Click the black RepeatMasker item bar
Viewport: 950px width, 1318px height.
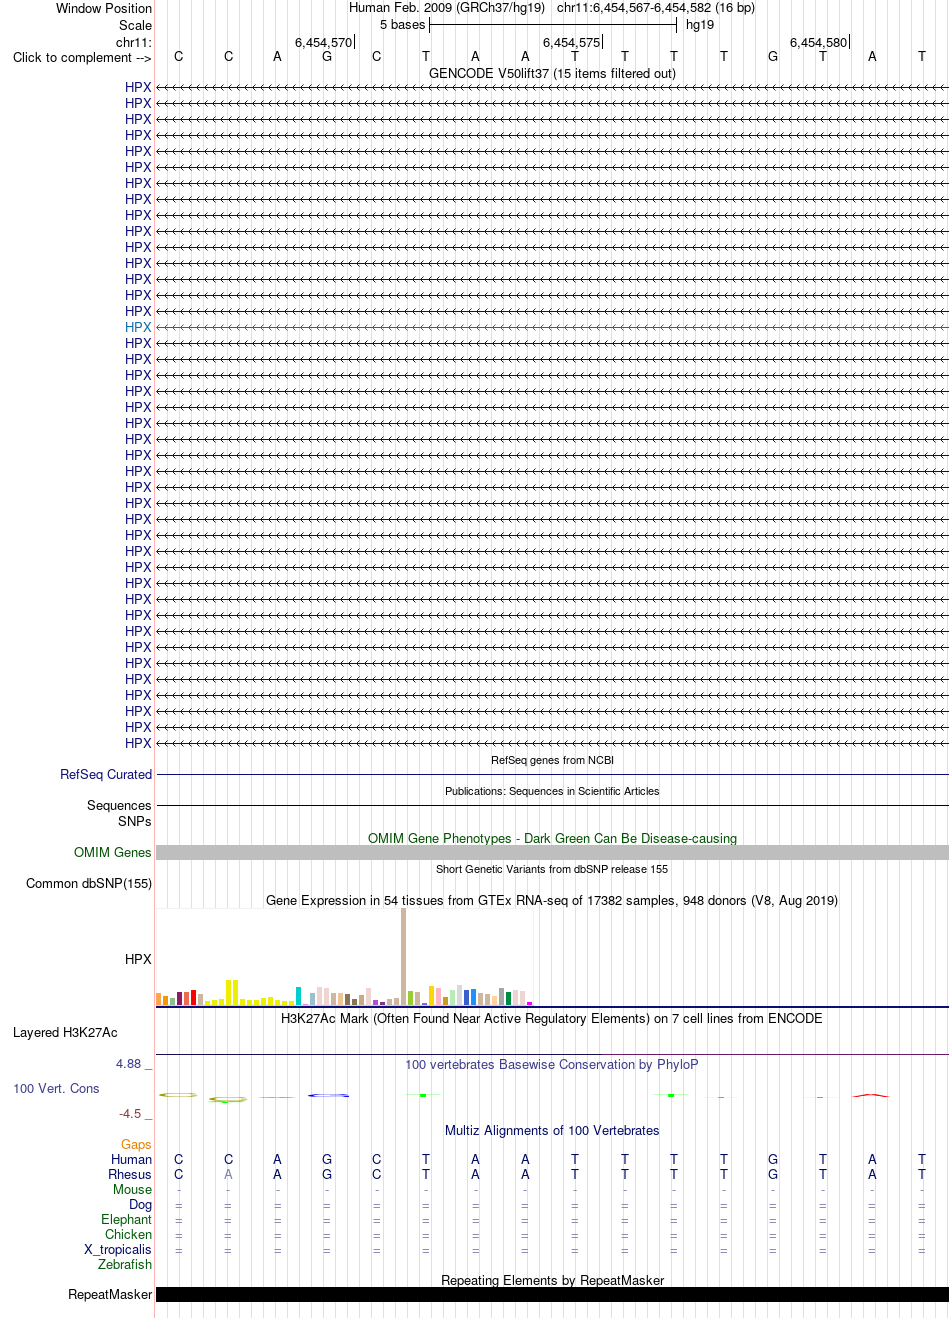pyautogui.click(x=552, y=1294)
